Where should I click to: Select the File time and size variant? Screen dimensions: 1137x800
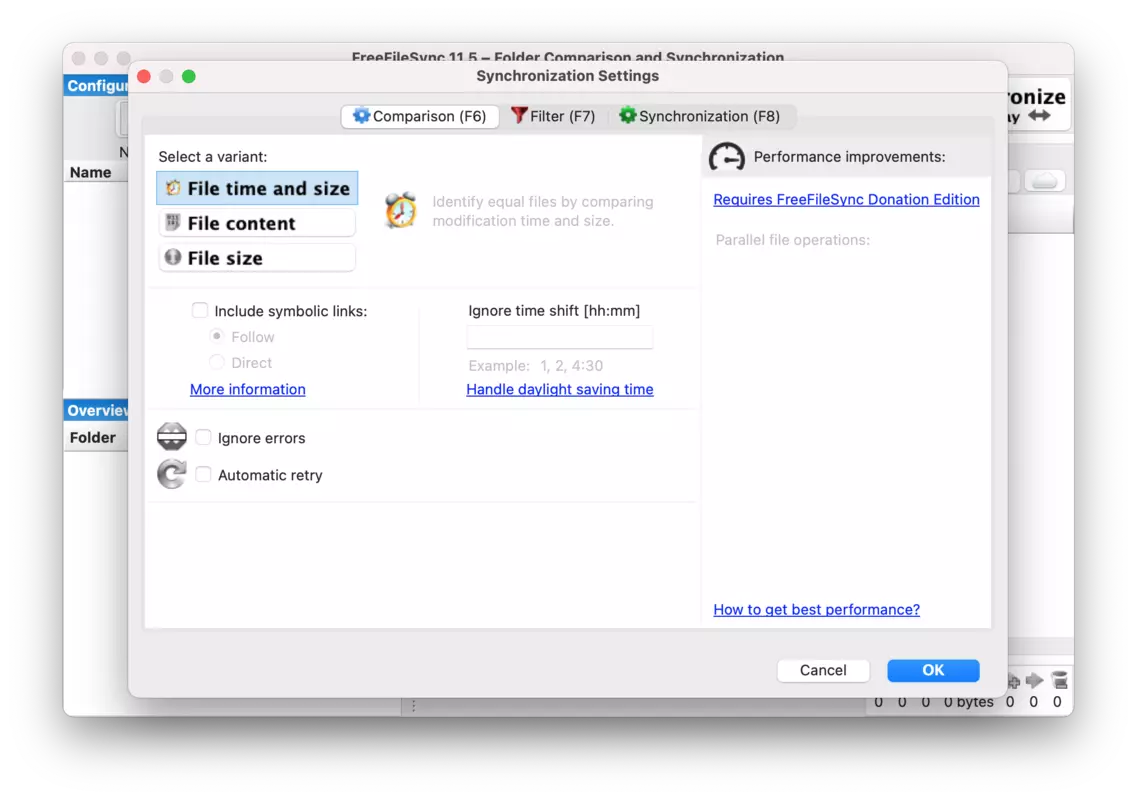pyautogui.click(x=257, y=189)
